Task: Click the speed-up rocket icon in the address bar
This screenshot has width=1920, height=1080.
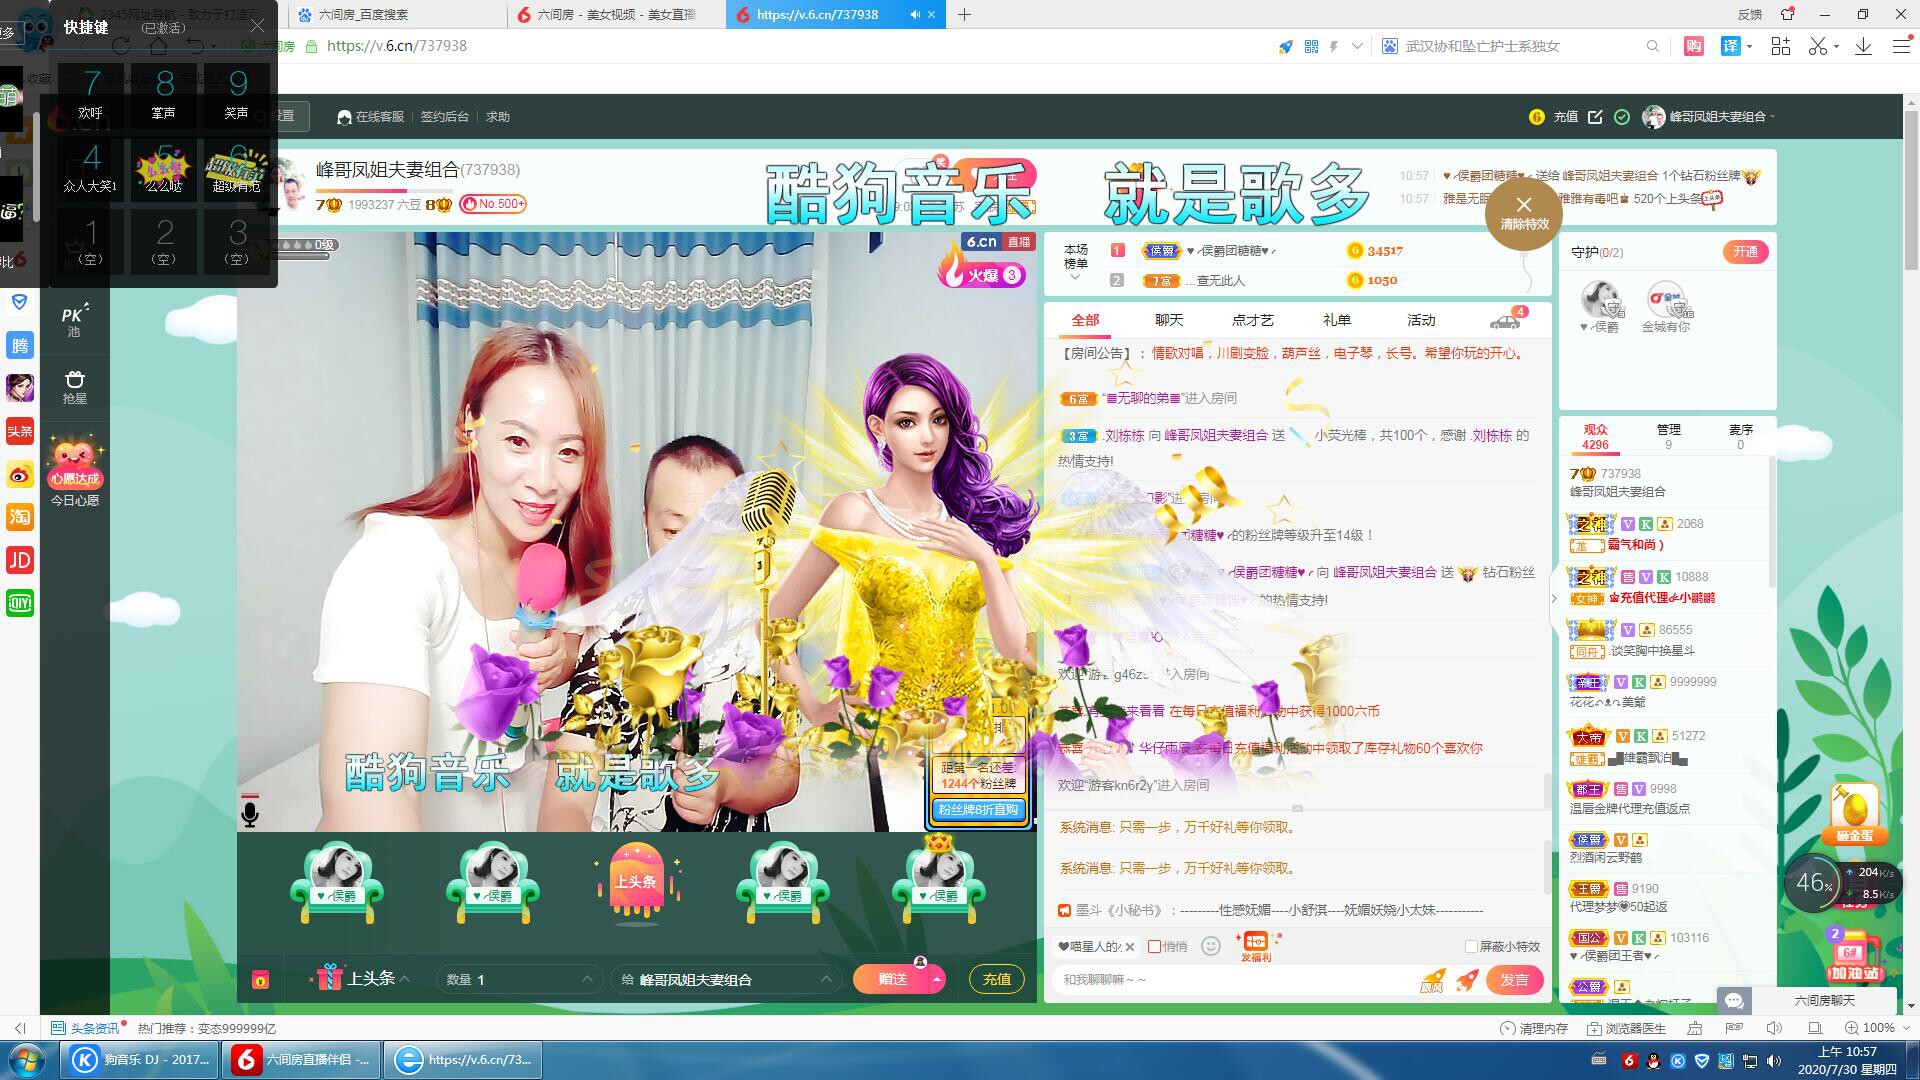Action: (x=1286, y=46)
